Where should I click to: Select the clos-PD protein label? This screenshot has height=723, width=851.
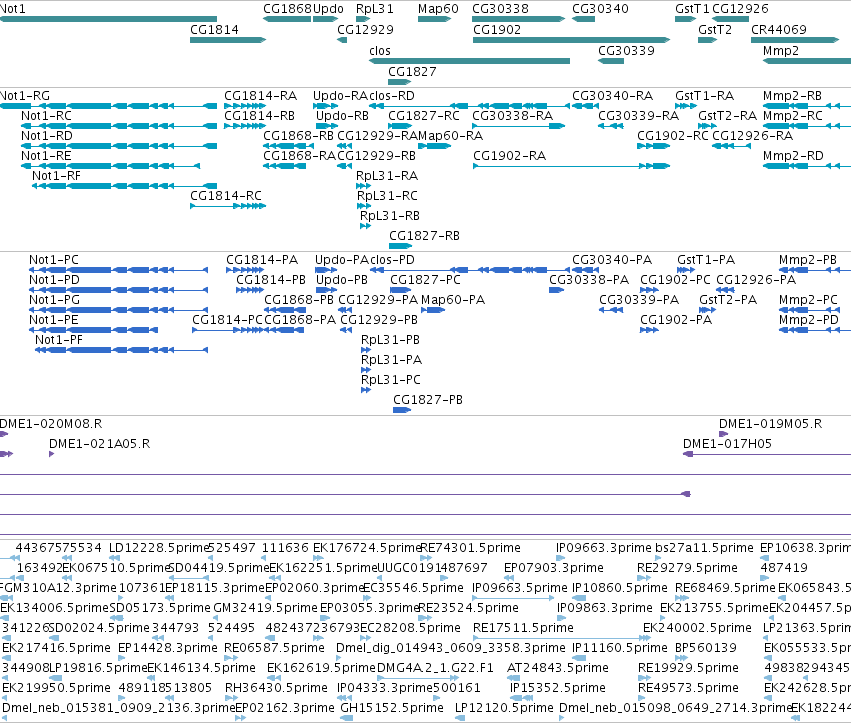[x=392, y=260]
